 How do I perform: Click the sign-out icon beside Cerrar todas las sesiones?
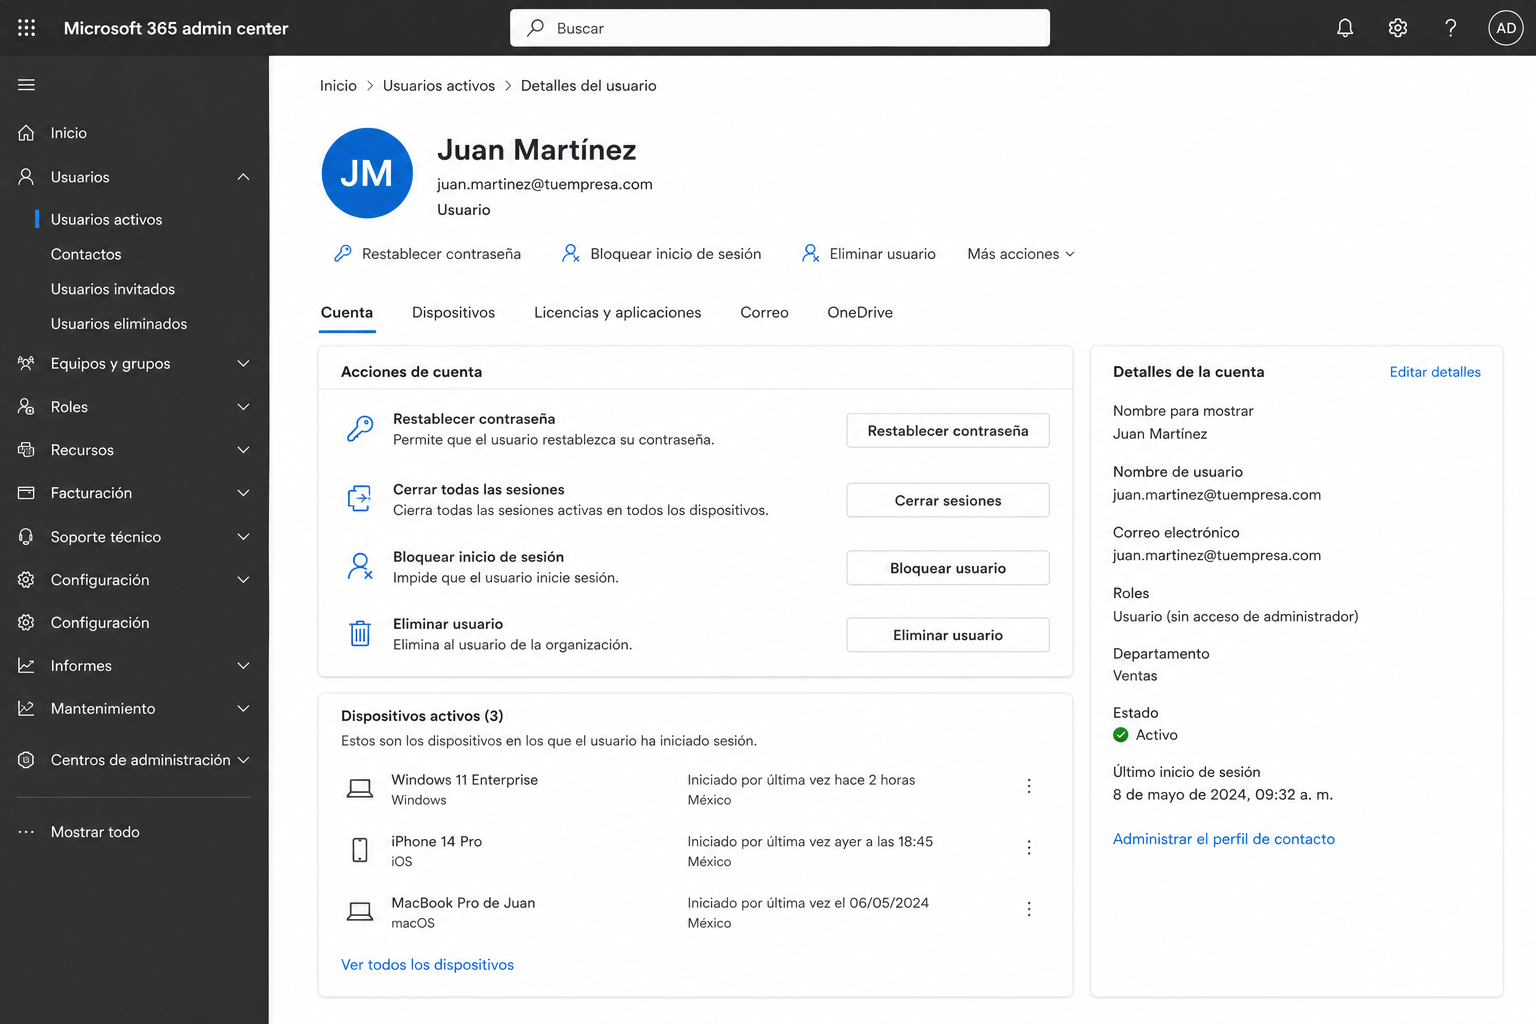360,498
